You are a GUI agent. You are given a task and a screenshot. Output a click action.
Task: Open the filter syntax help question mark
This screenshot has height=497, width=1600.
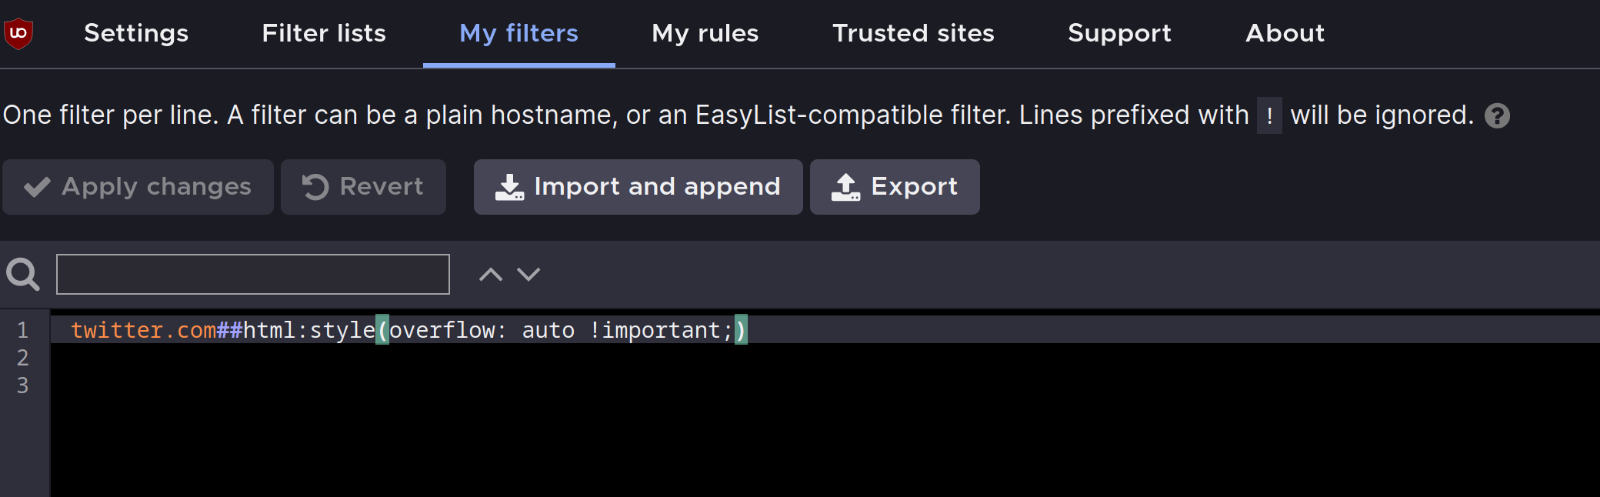1497,116
